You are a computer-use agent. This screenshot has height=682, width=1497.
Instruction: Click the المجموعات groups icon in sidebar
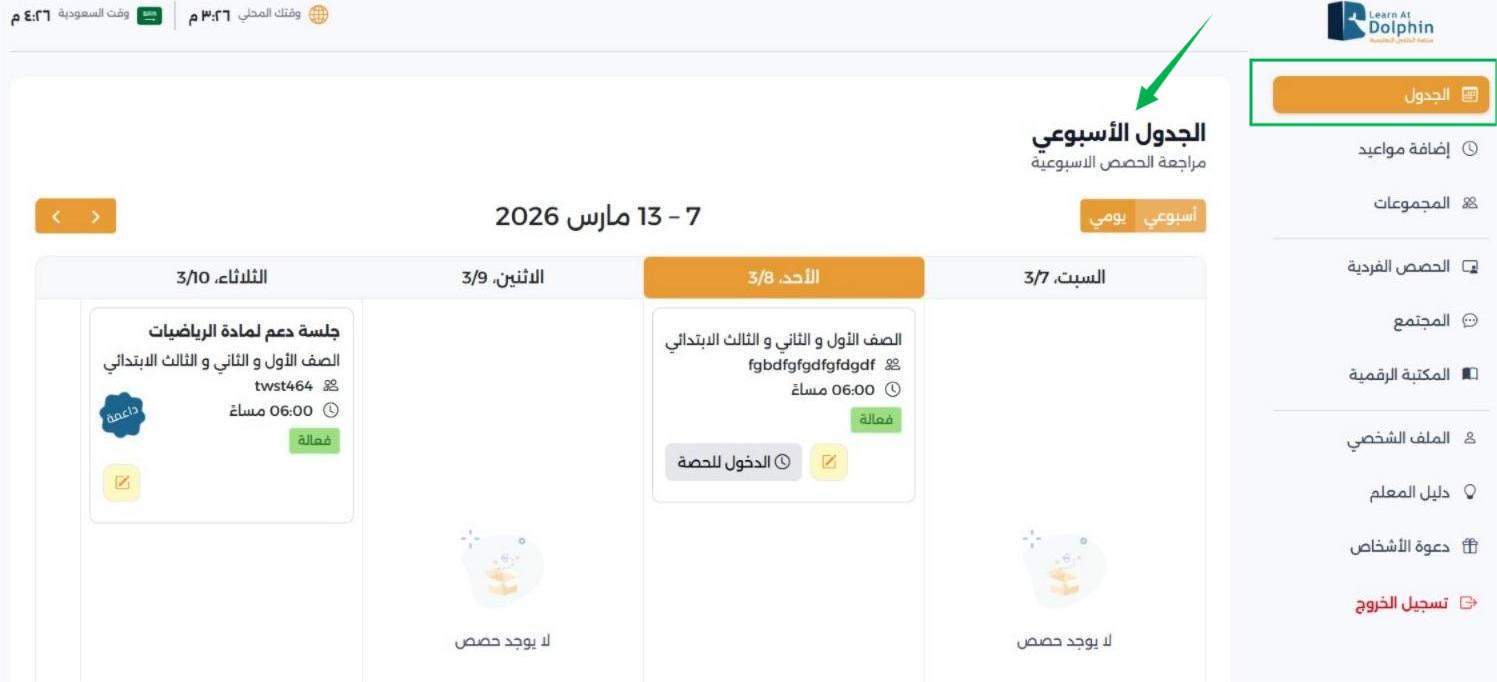tap(1469, 203)
